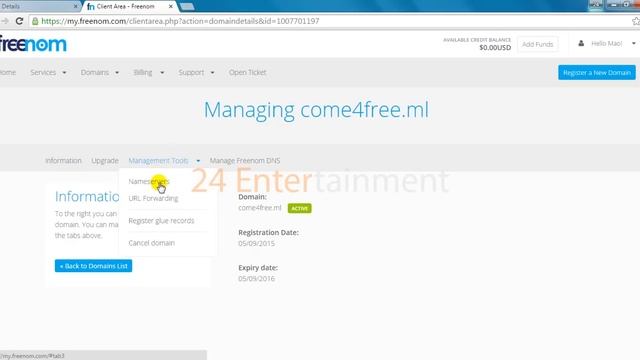
Task: Open Manage Freenom DNS tab
Action: (245, 160)
